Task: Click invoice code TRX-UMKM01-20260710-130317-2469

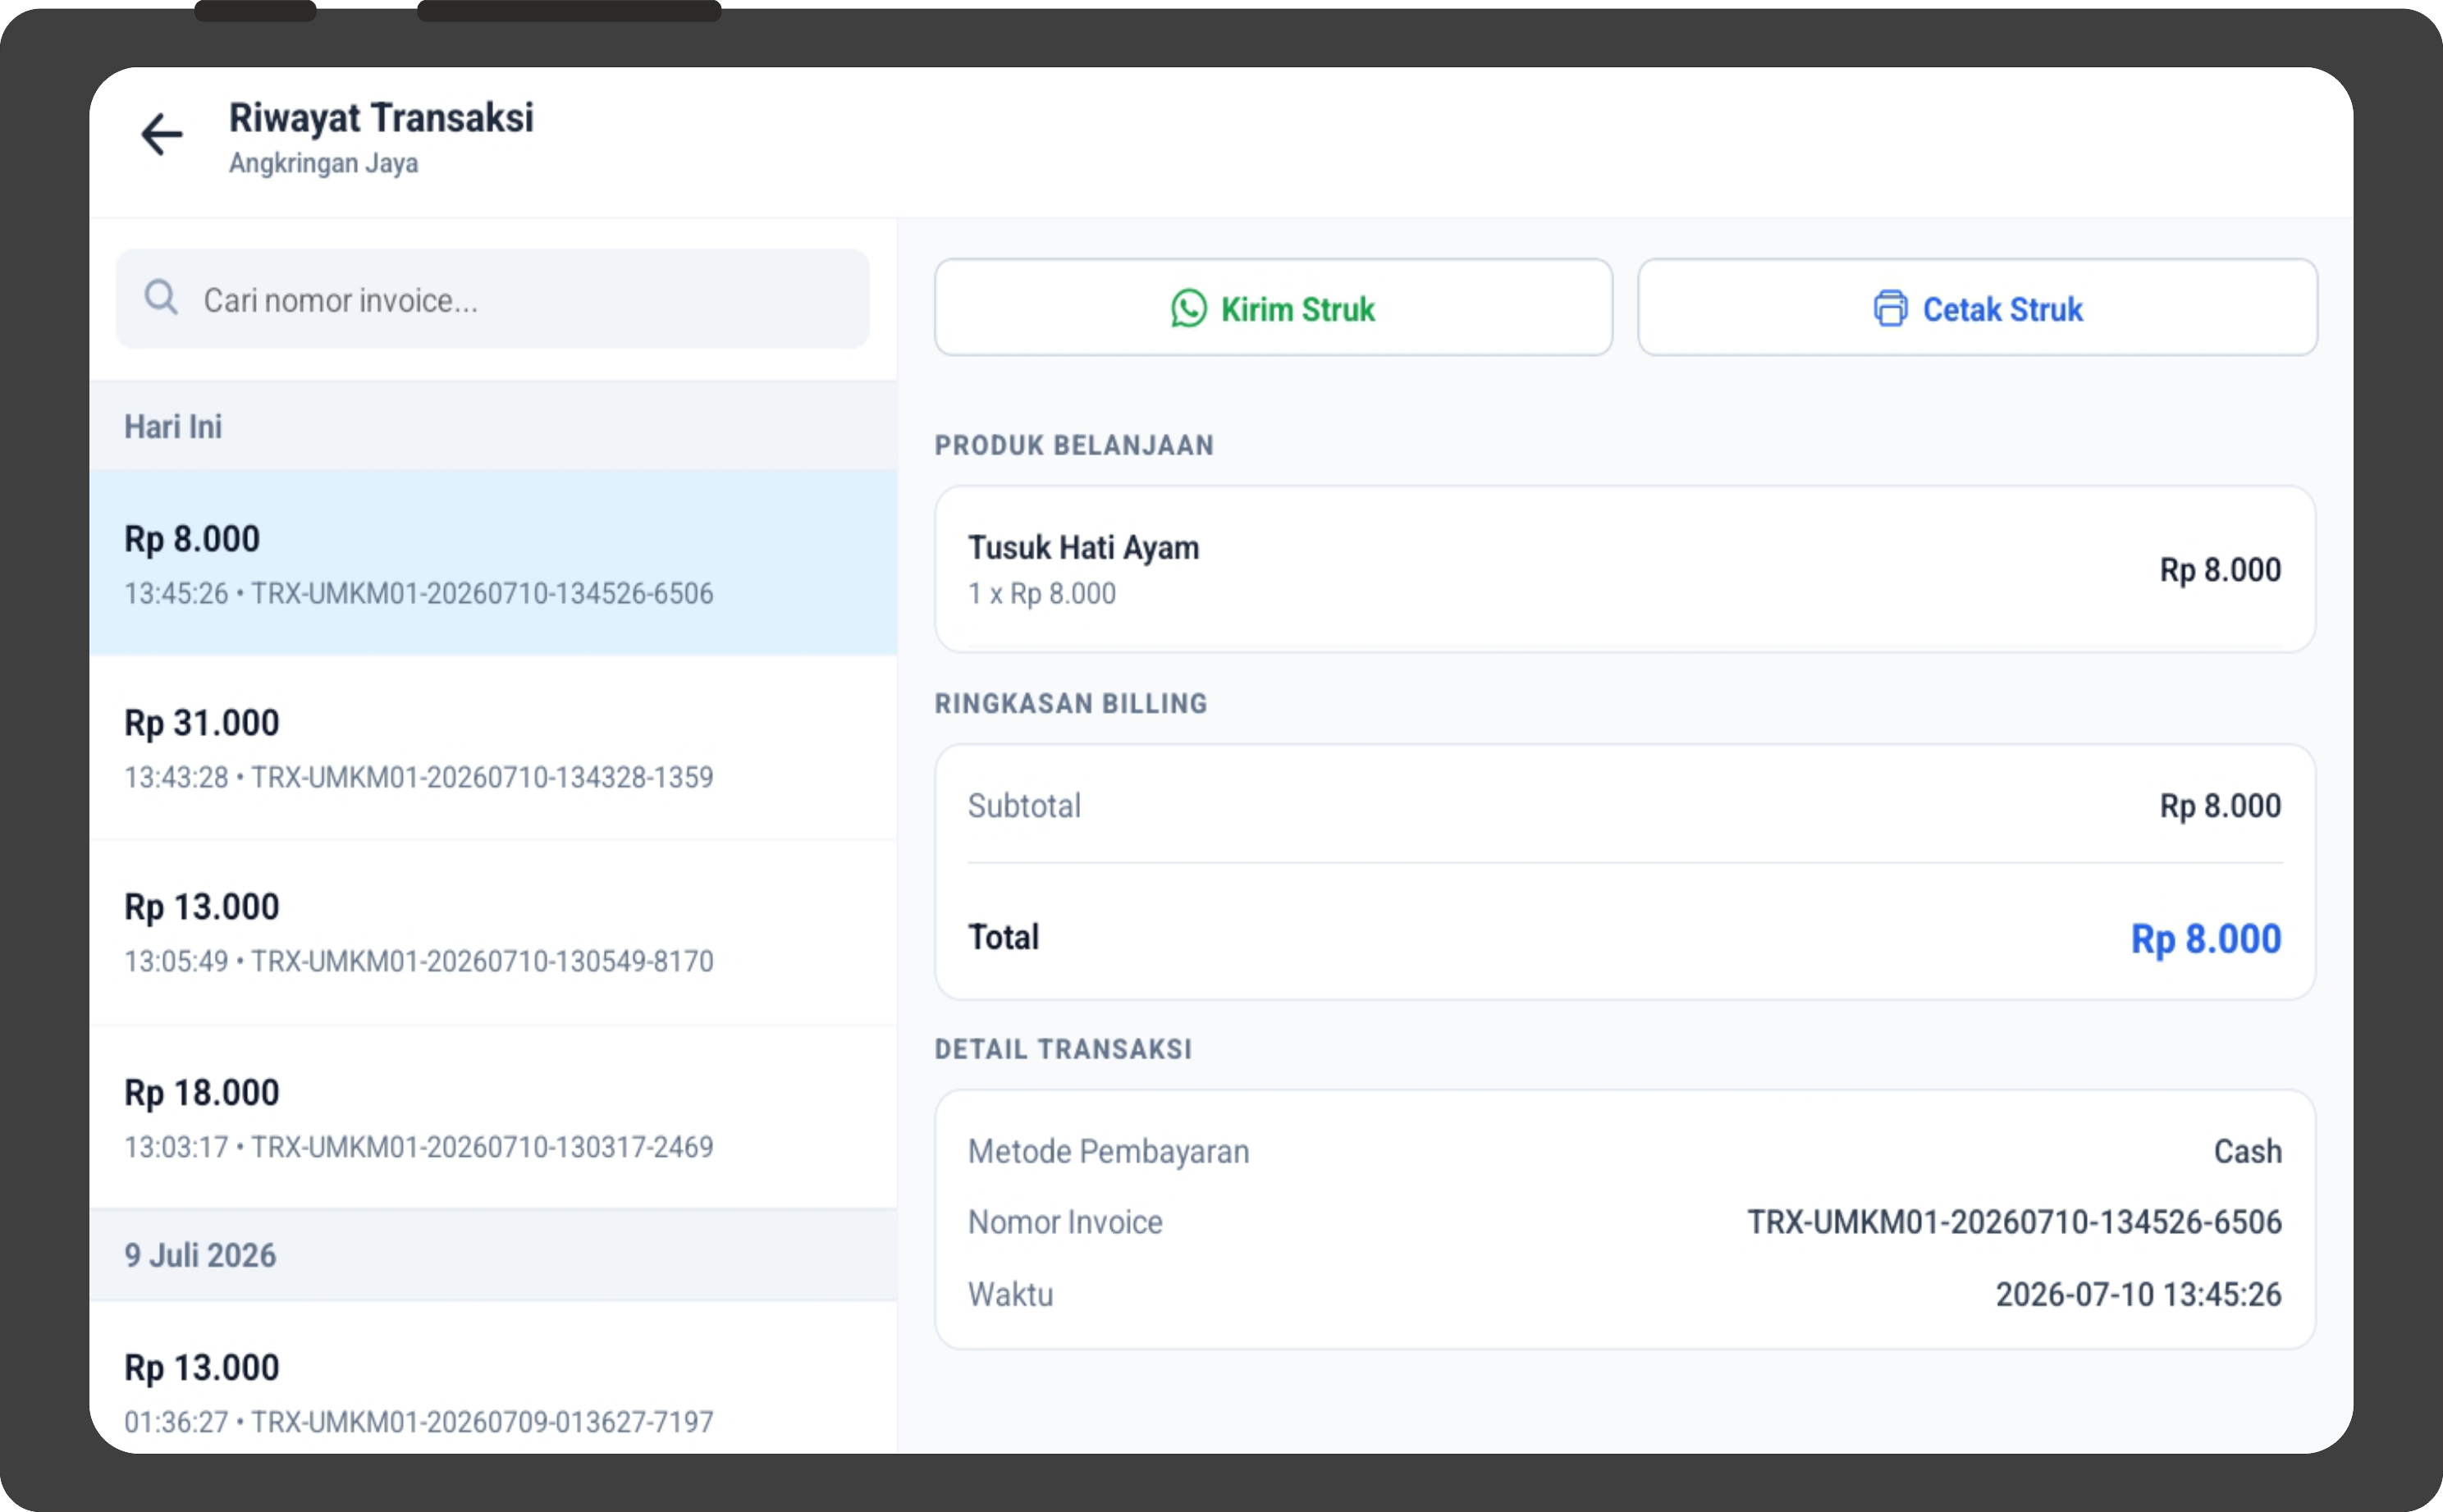Action: pyautogui.click(x=482, y=1147)
